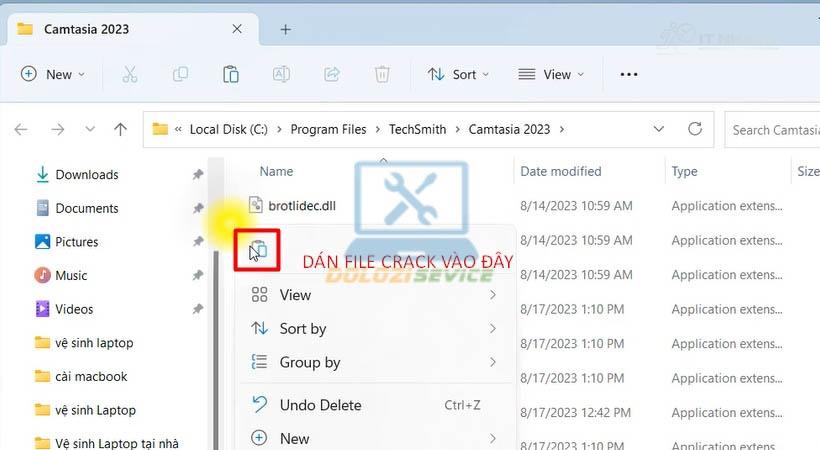Click the Cut icon in the toolbar
This screenshot has width=820, height=450.
point(130,74)
